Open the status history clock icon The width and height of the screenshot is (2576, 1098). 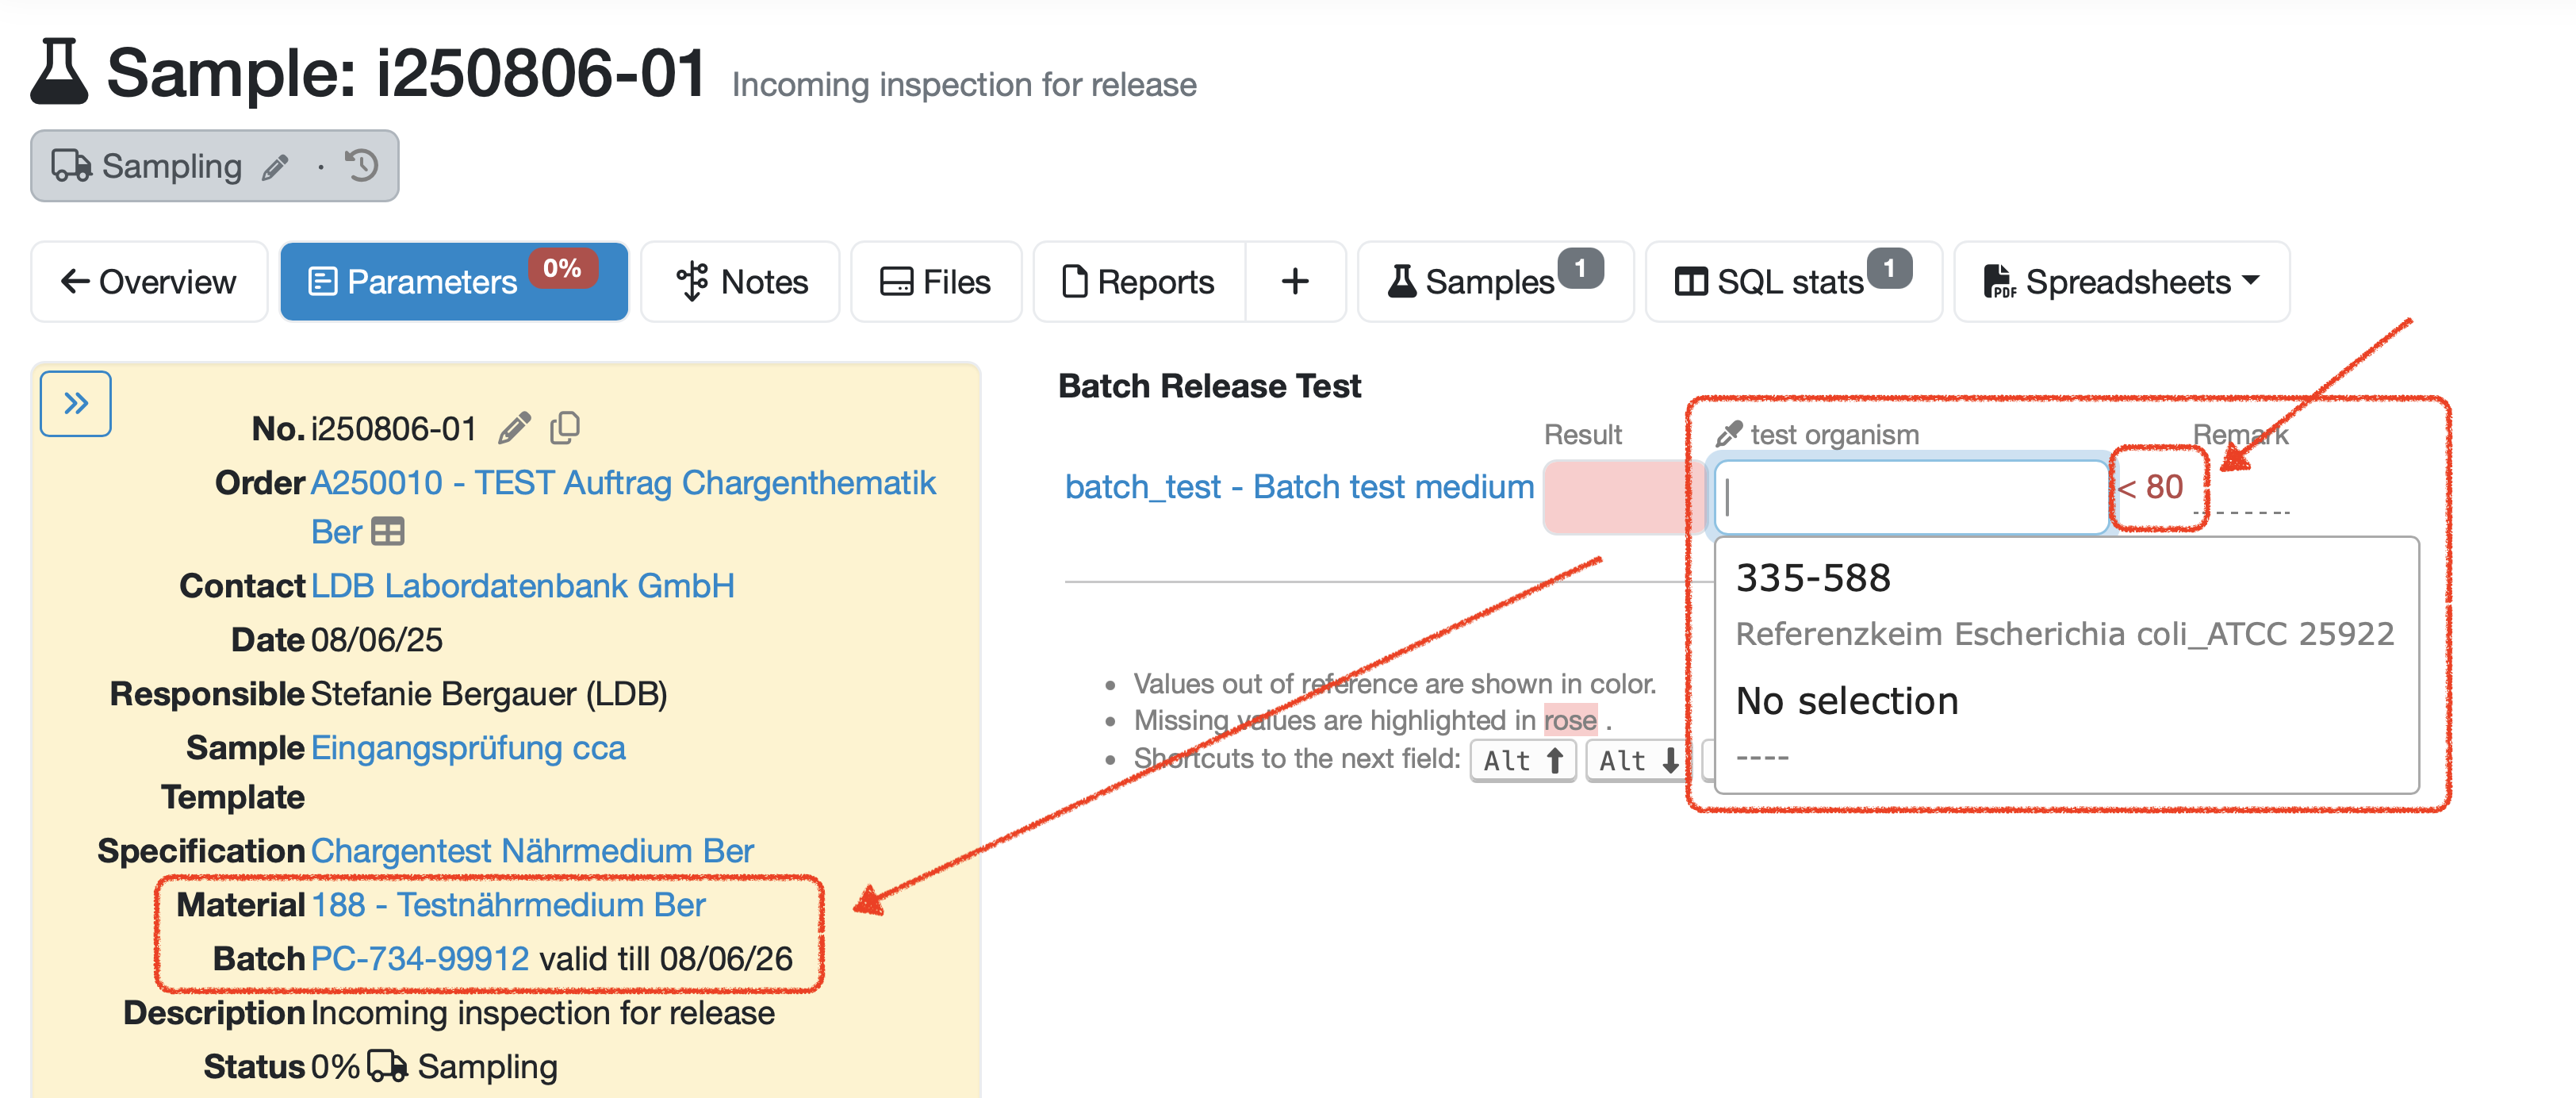362,165
